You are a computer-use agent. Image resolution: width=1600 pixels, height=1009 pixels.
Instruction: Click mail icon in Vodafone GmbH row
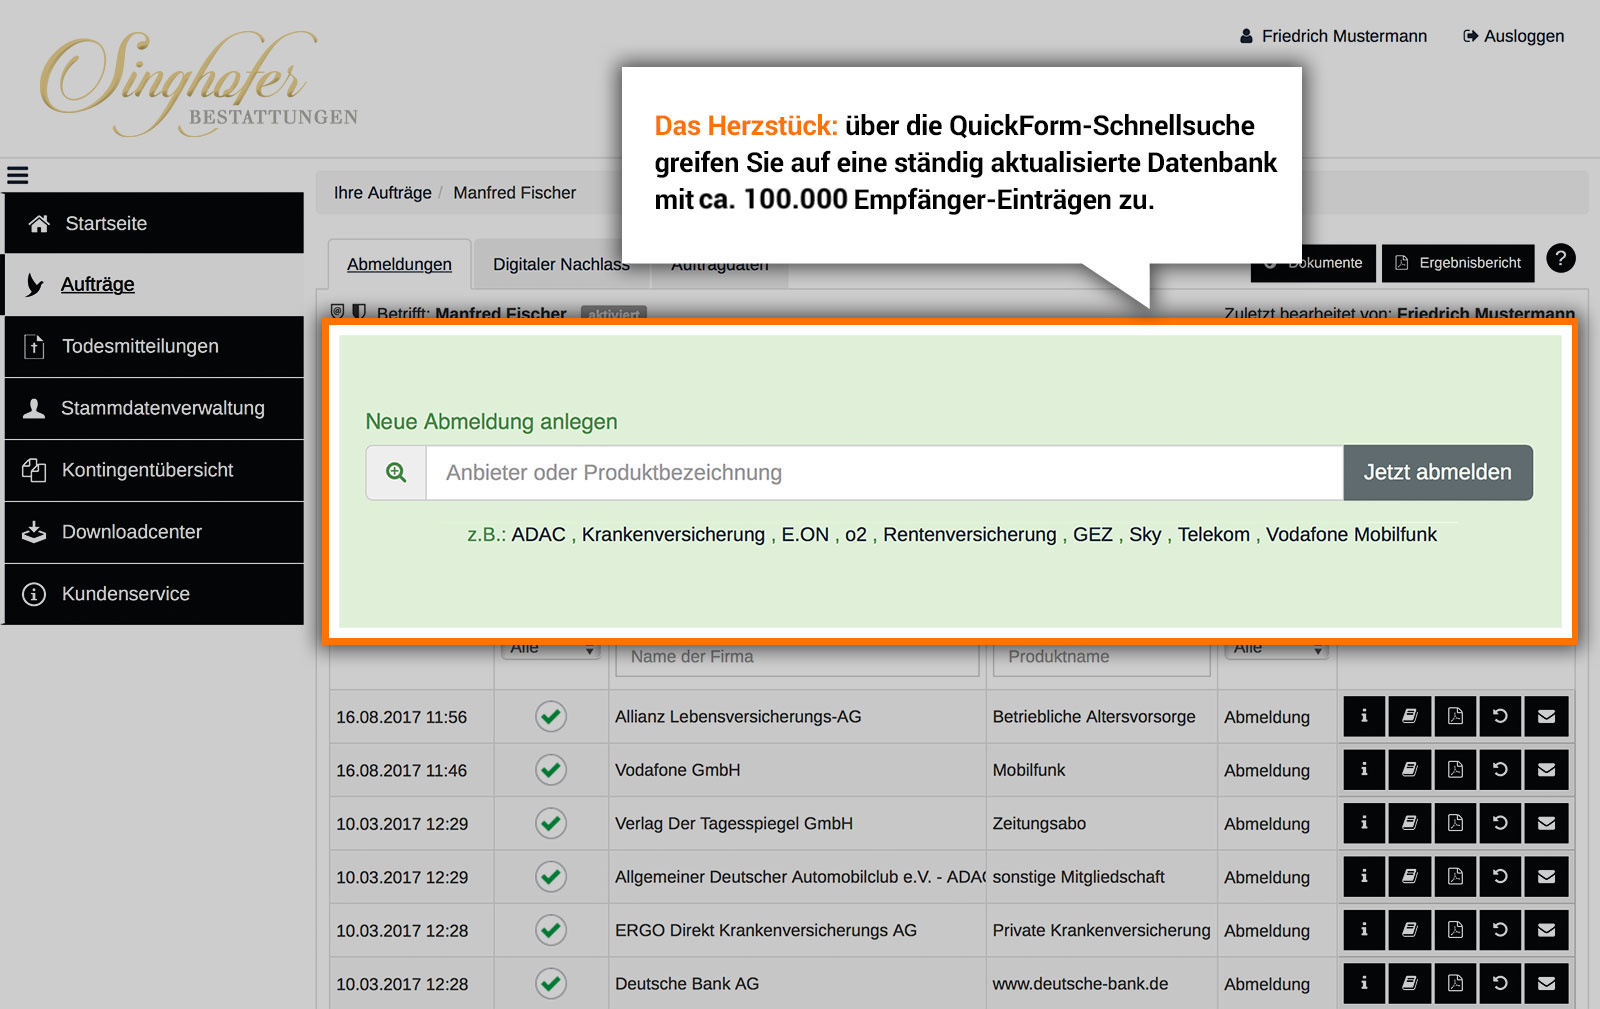tap(1546, 770)
